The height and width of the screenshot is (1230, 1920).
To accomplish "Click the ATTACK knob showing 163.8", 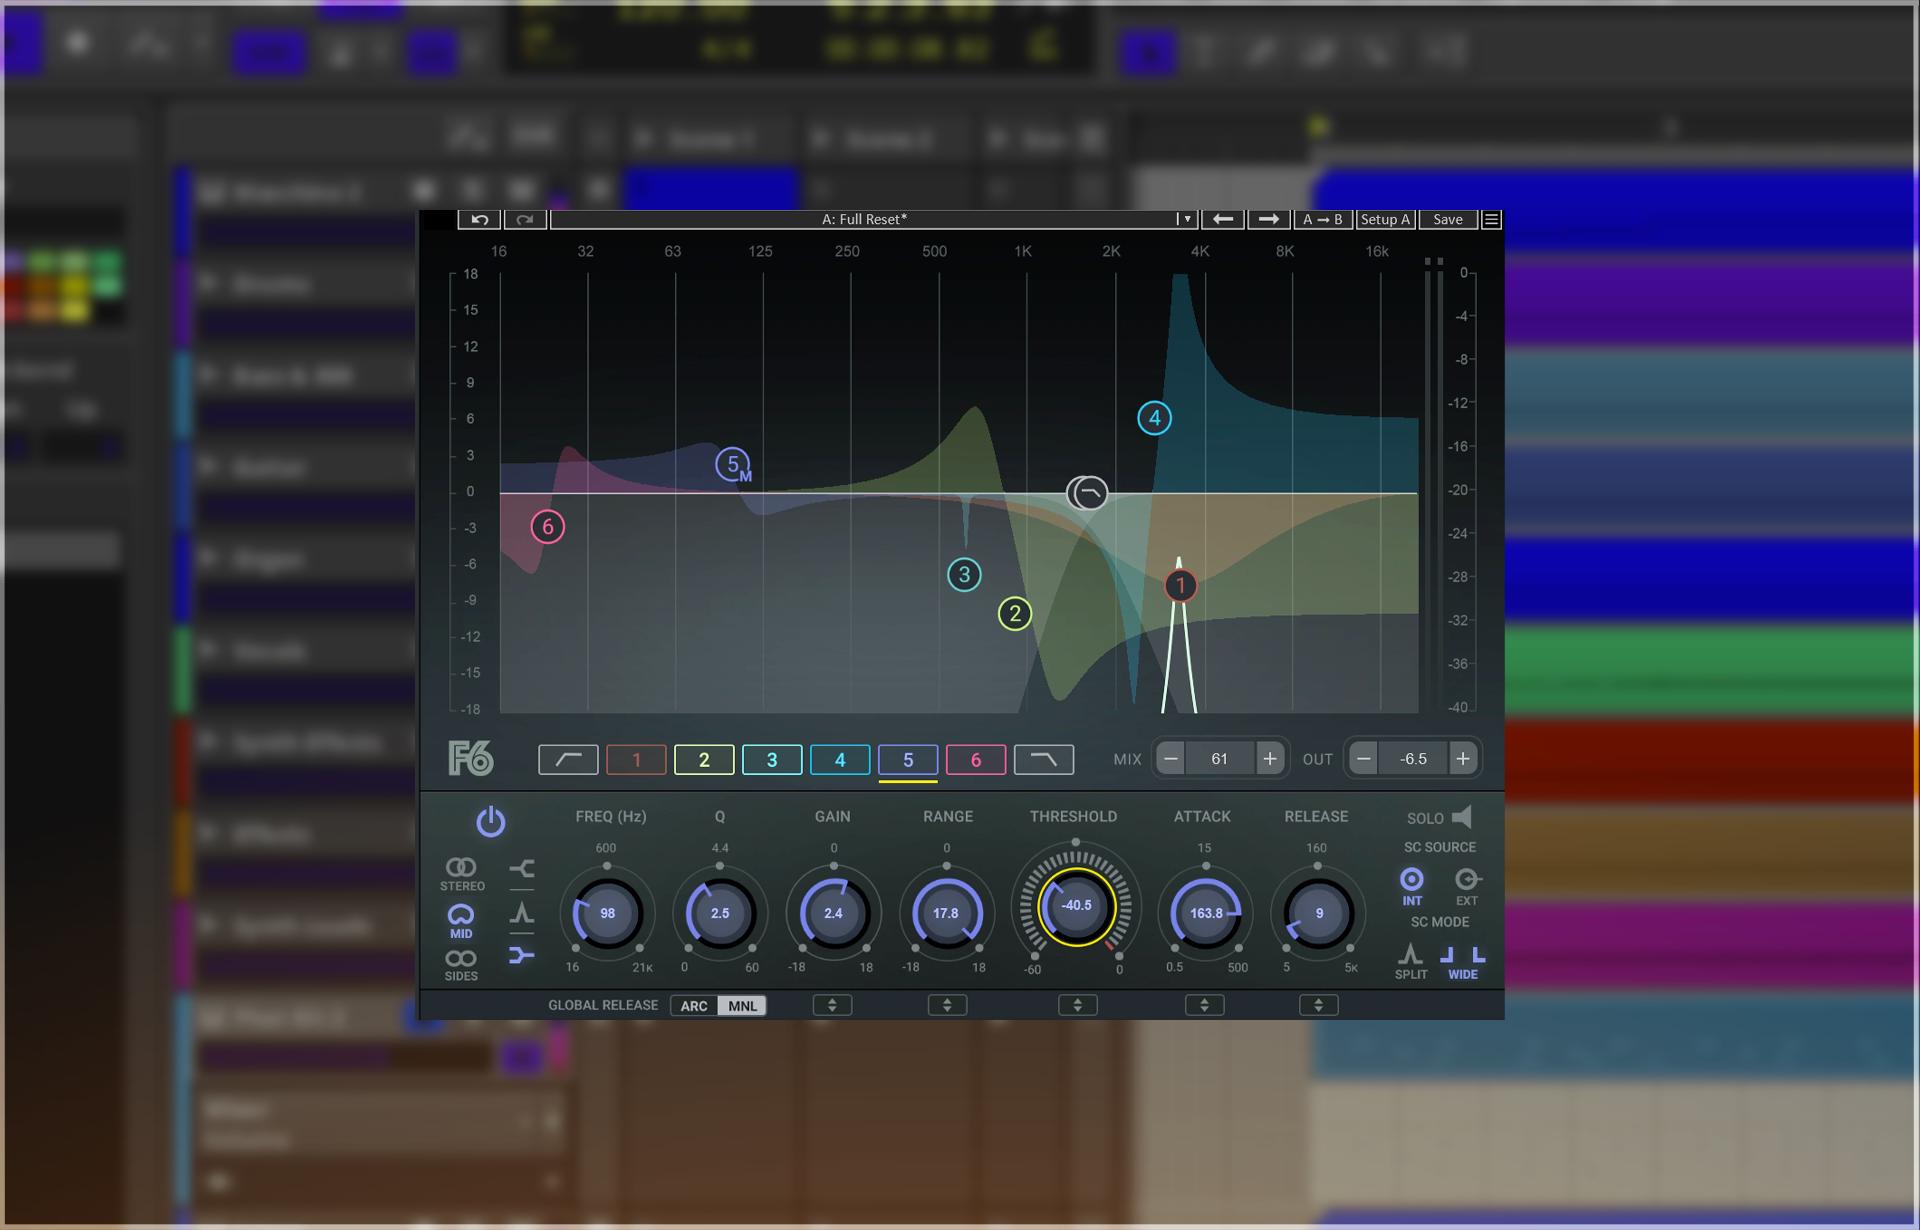I will 1205,913.
